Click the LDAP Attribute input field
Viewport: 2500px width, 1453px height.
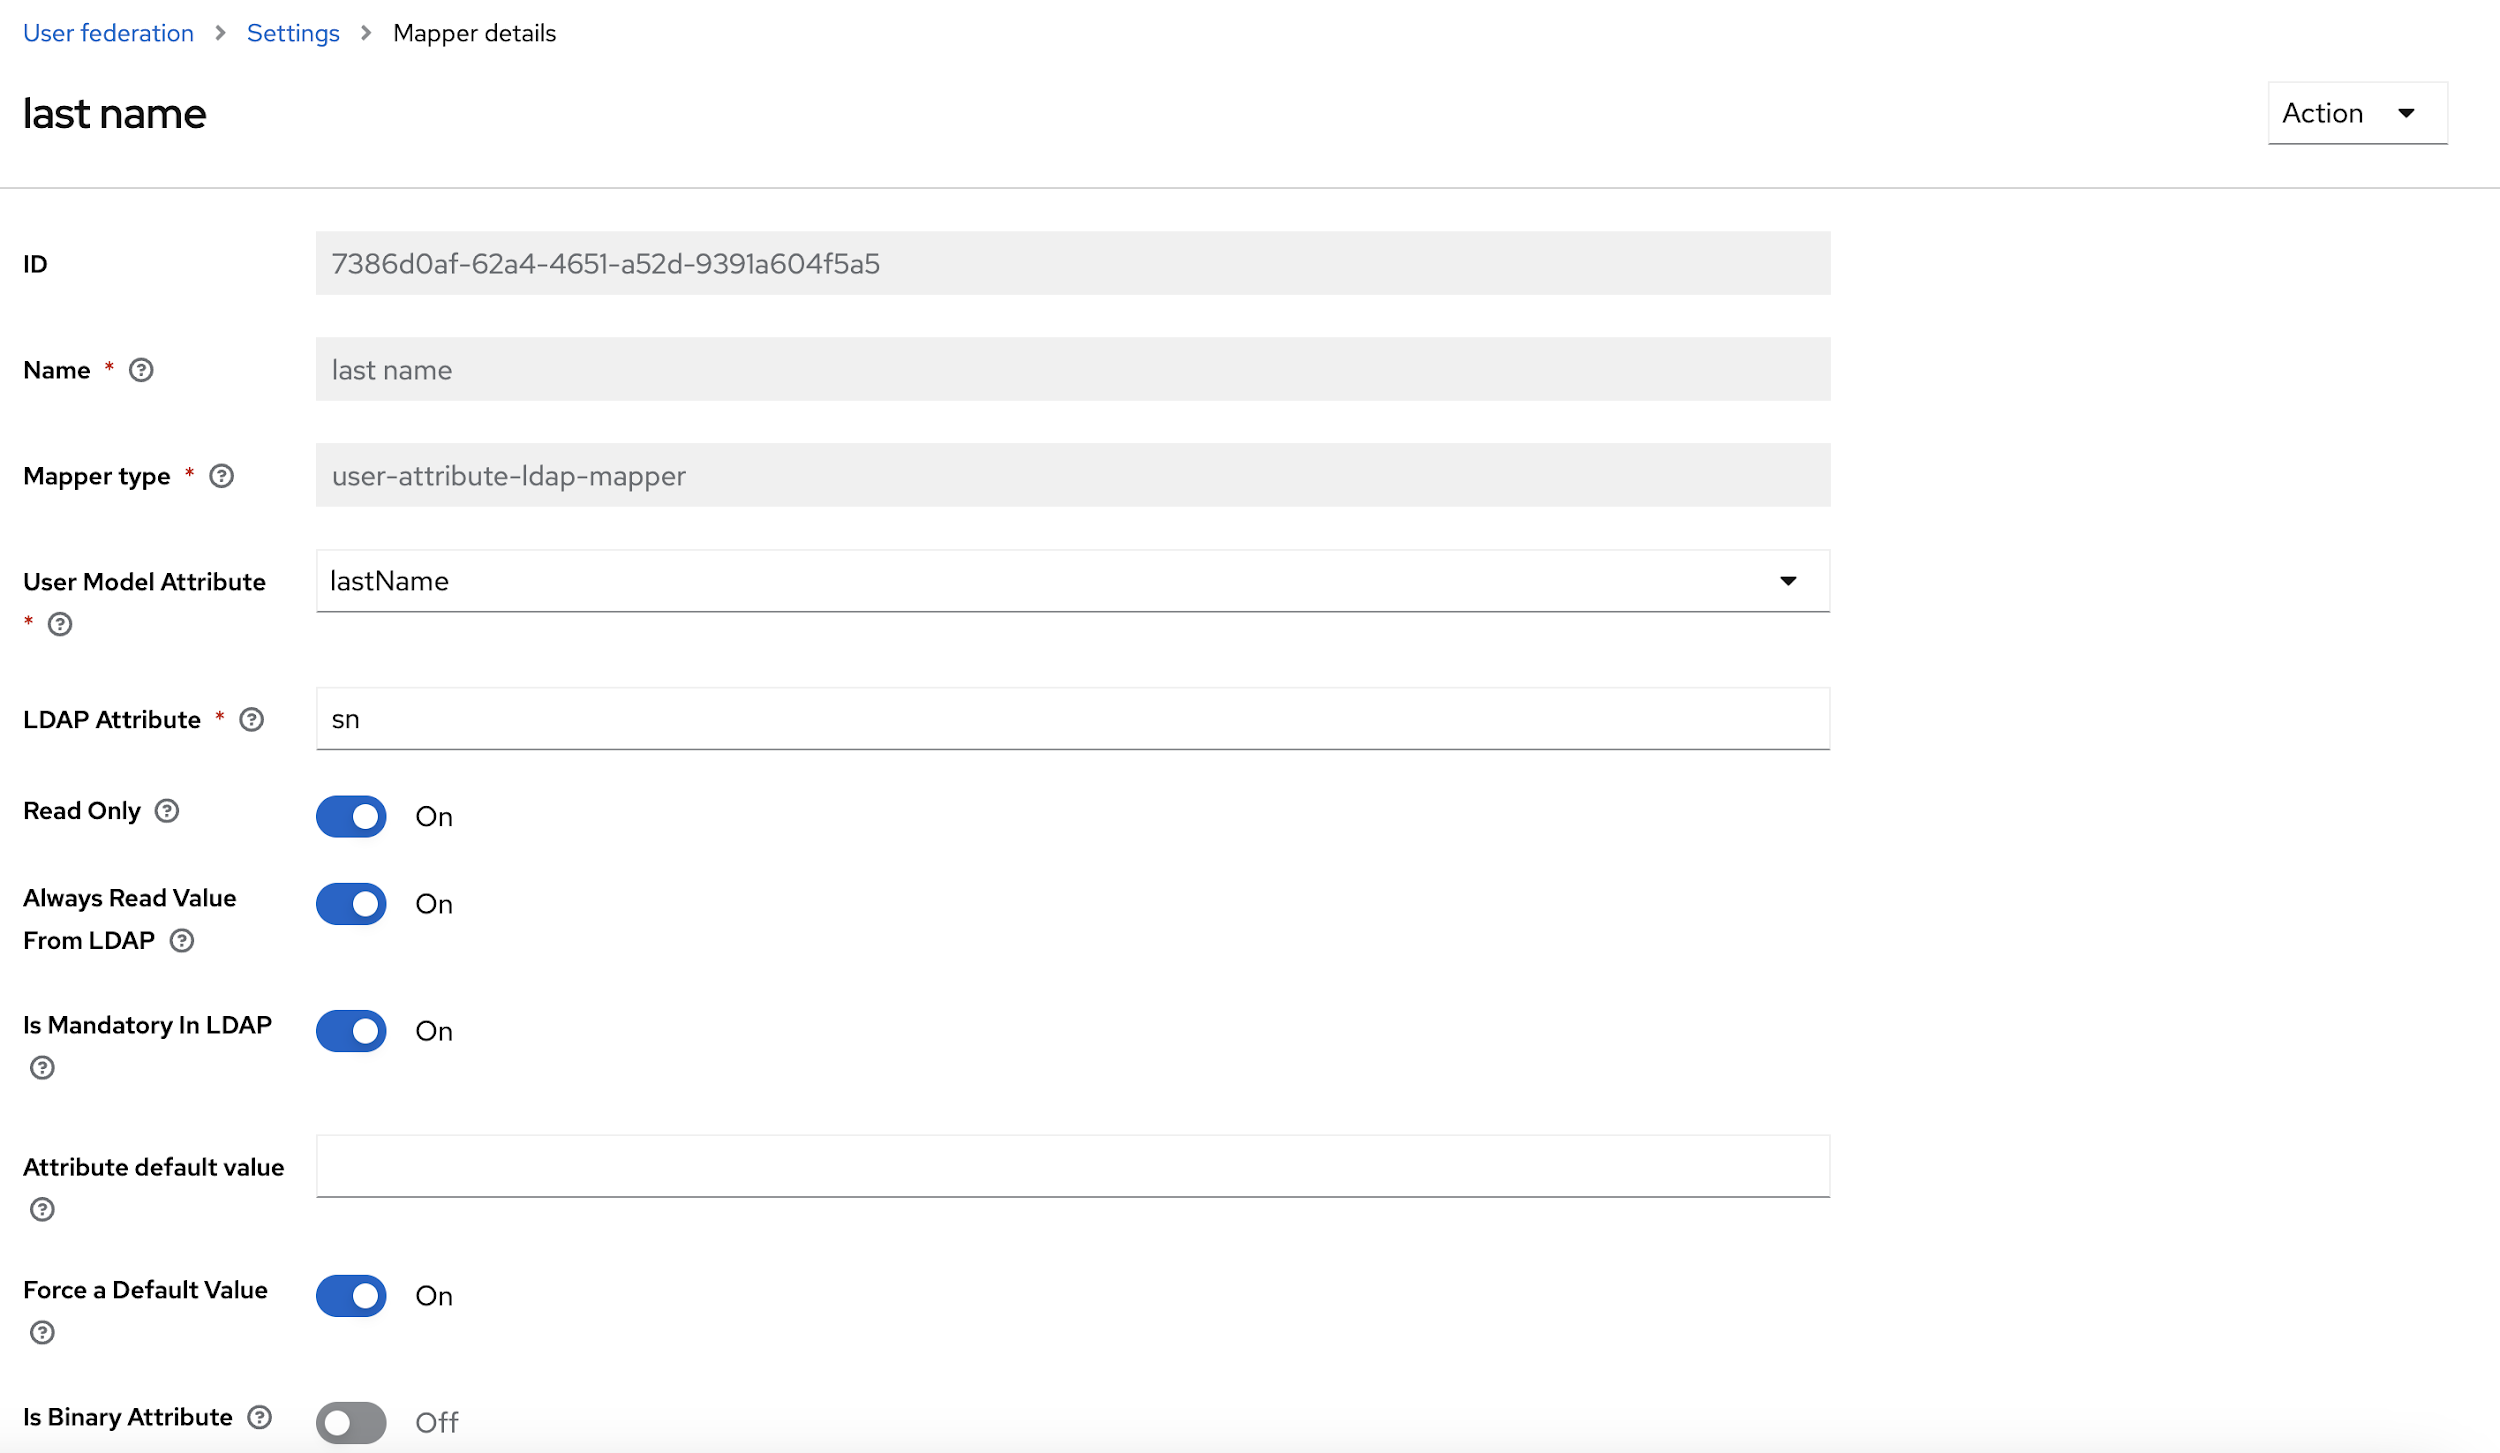click(x=1072, y=719)
